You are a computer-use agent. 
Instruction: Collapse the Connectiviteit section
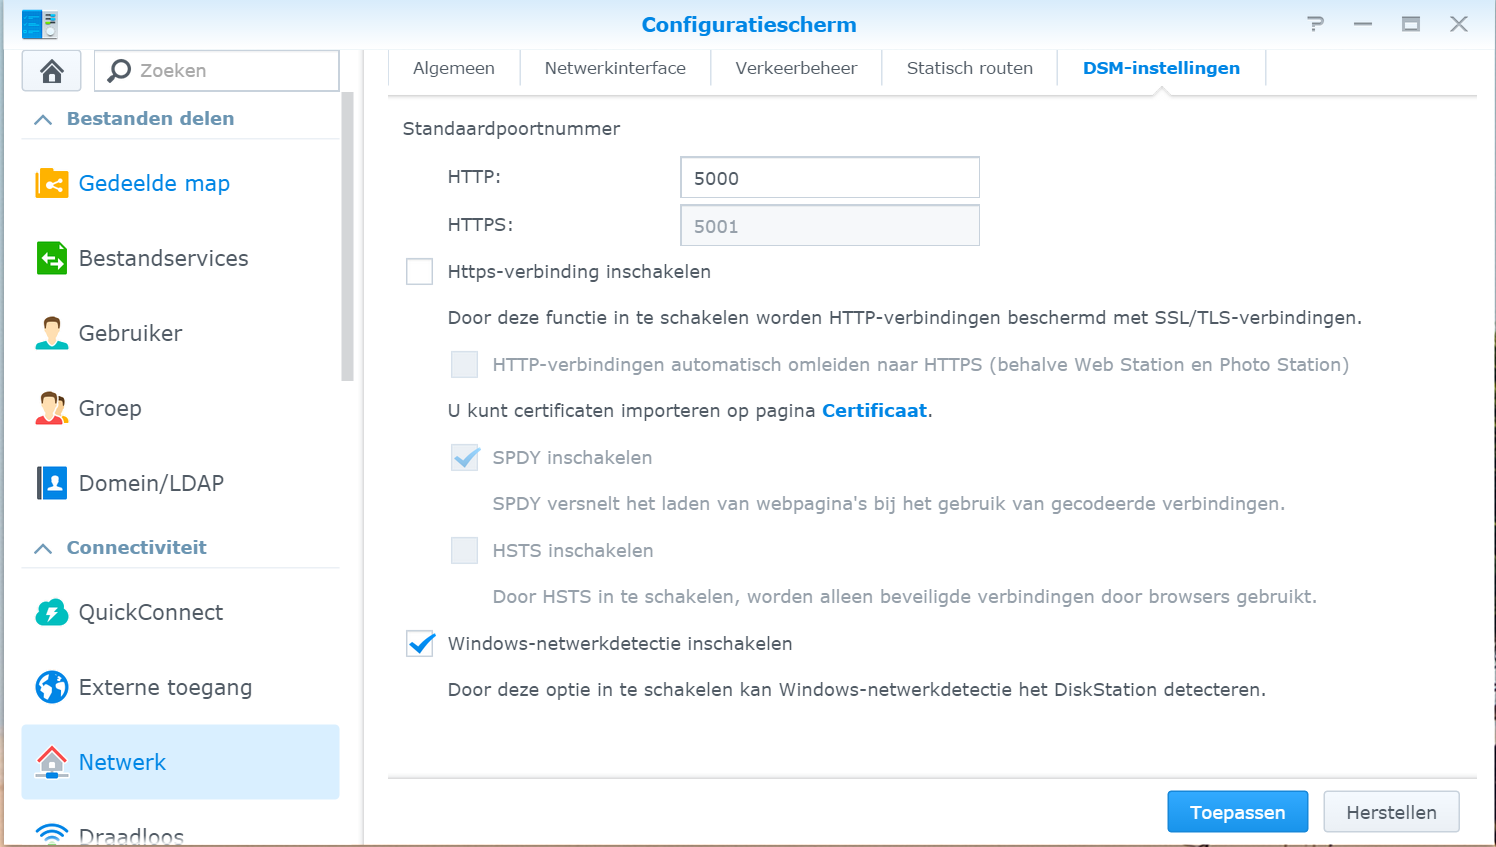[43, 548]
